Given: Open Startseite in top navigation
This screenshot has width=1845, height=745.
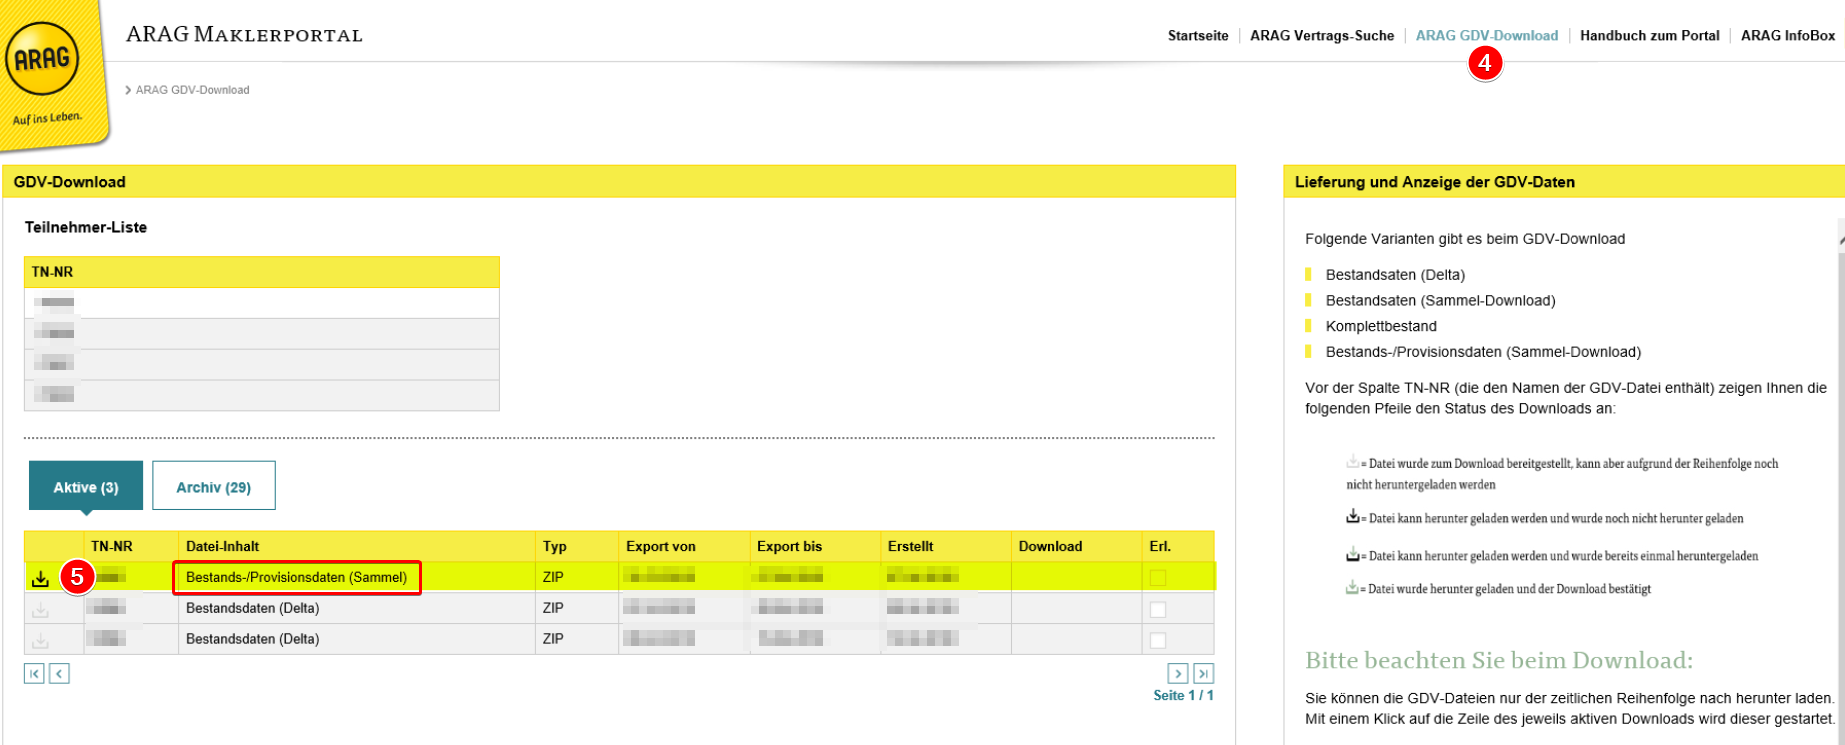Looking at the screenshot, I should [x=1198, y=36].
